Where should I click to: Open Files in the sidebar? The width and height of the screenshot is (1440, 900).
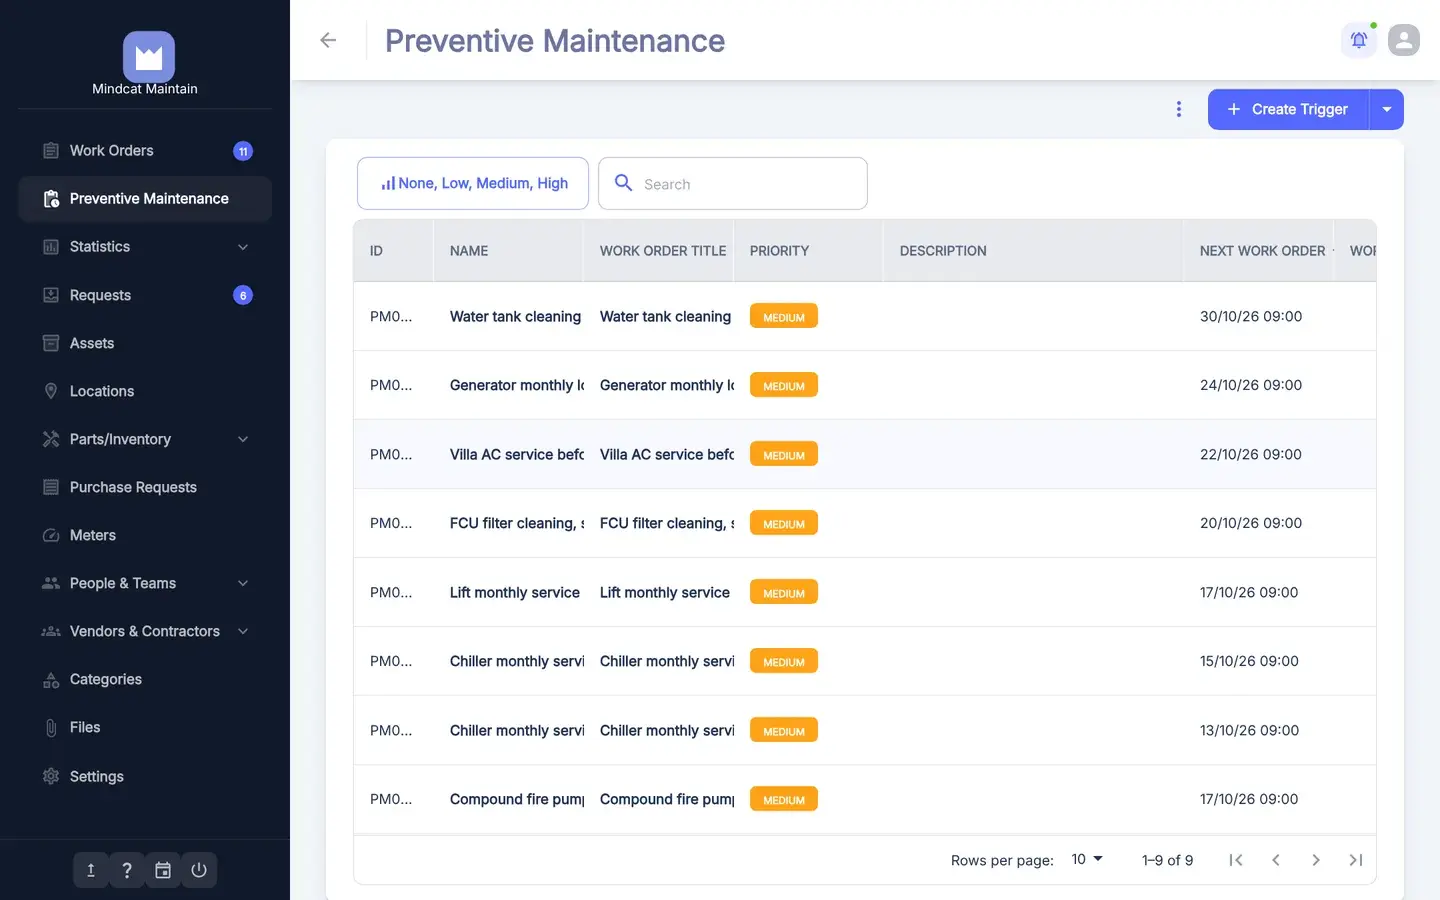[145, 727]
